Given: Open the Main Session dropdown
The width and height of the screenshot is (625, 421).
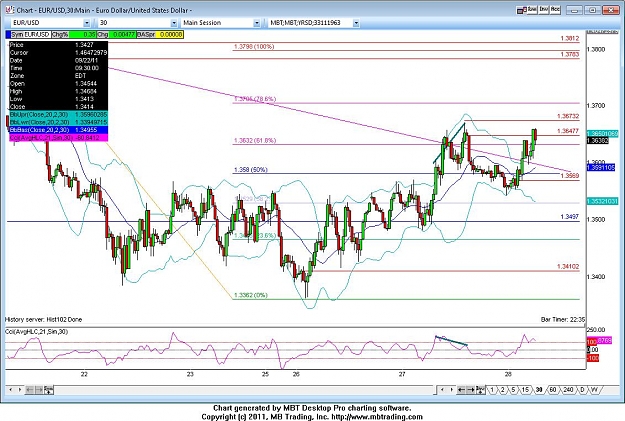Looking at the screenshot, I should point(257,23).
